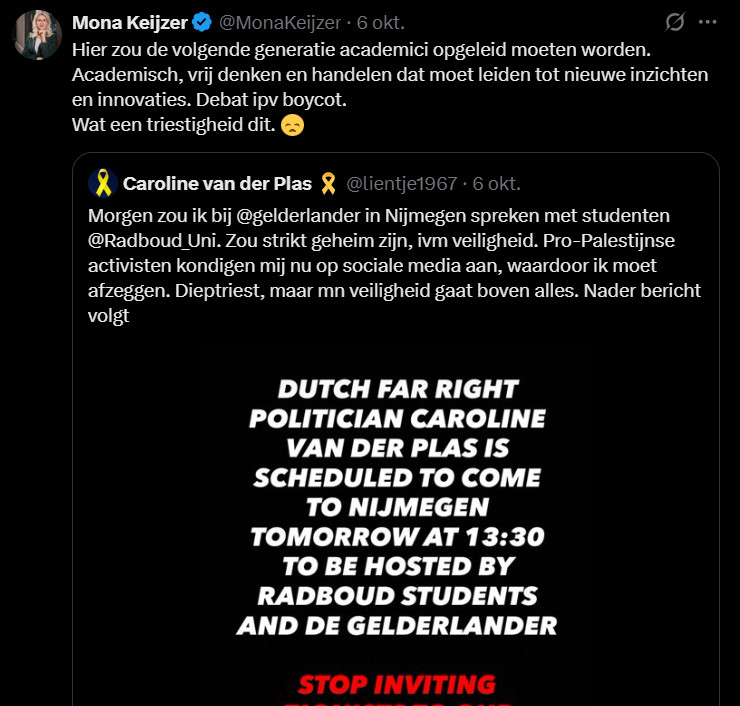The width and height of the screenshot is (740, 706).
Task: Click the sad face emoji
Action: pos(292,125)
